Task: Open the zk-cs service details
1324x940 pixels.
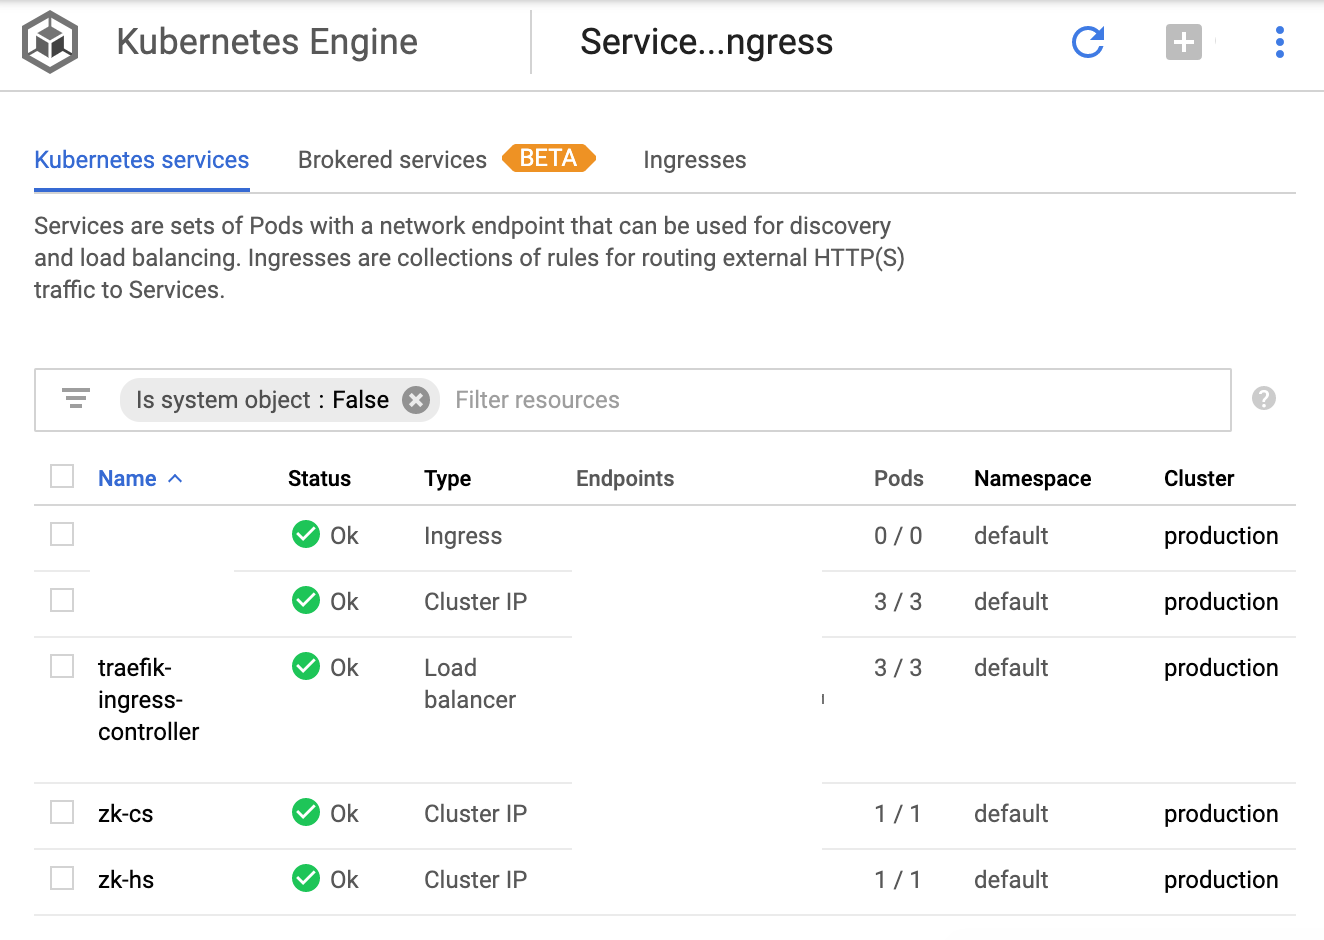Action: 126,814
